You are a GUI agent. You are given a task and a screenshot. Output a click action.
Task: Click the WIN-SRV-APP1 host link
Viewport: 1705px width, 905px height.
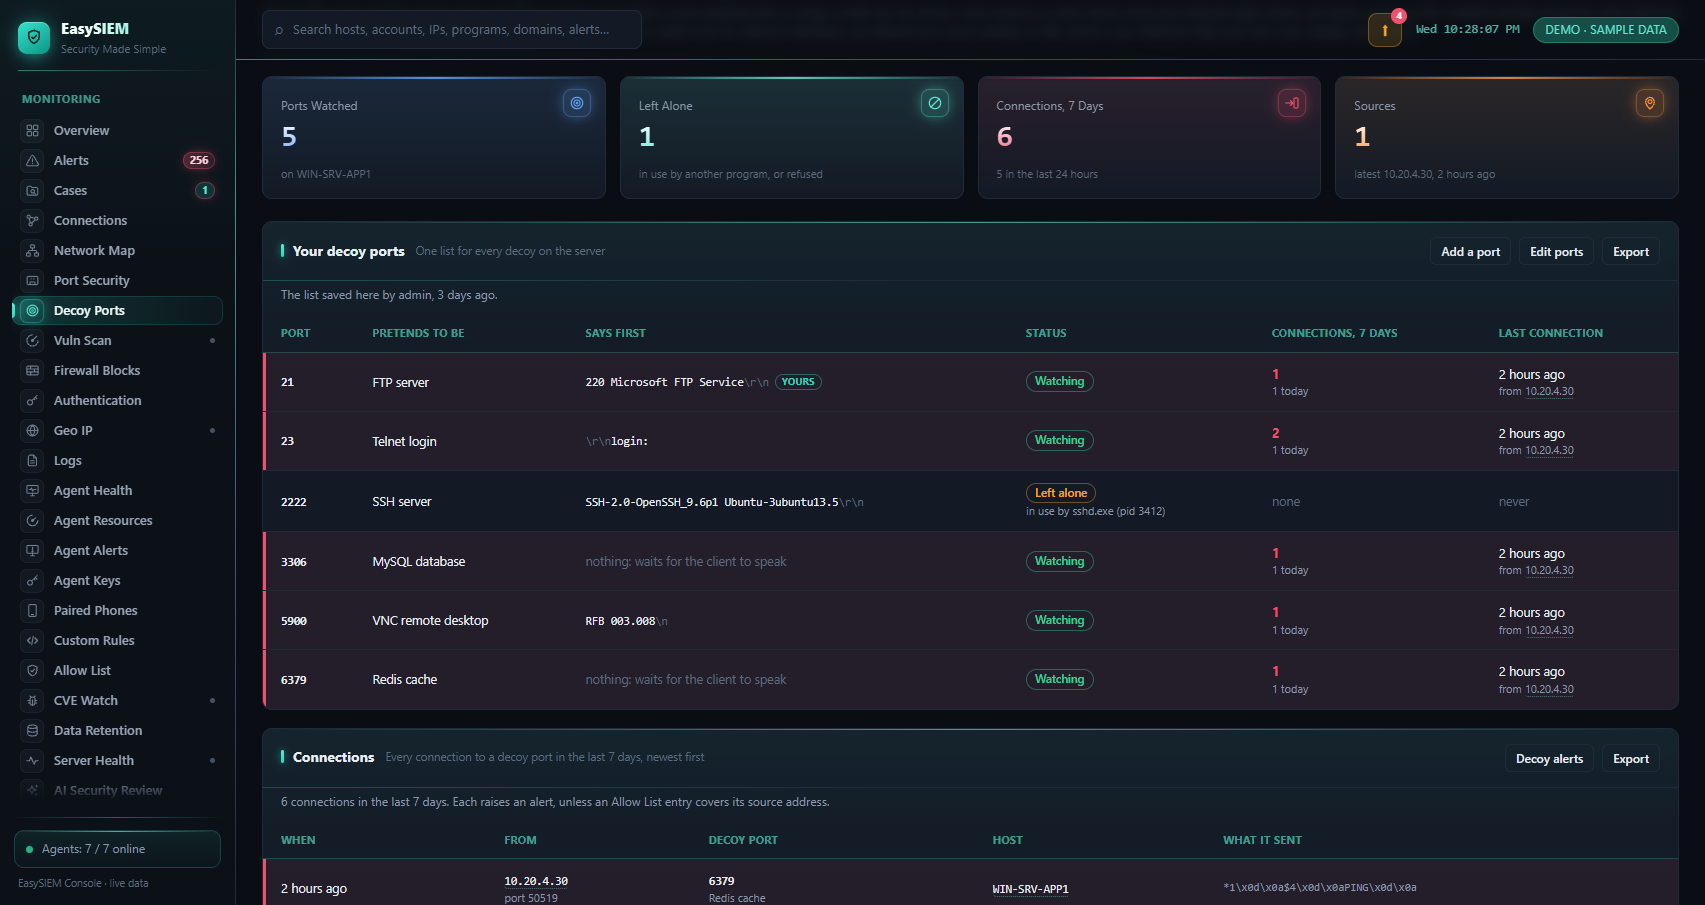click(x=1030, y=889)
